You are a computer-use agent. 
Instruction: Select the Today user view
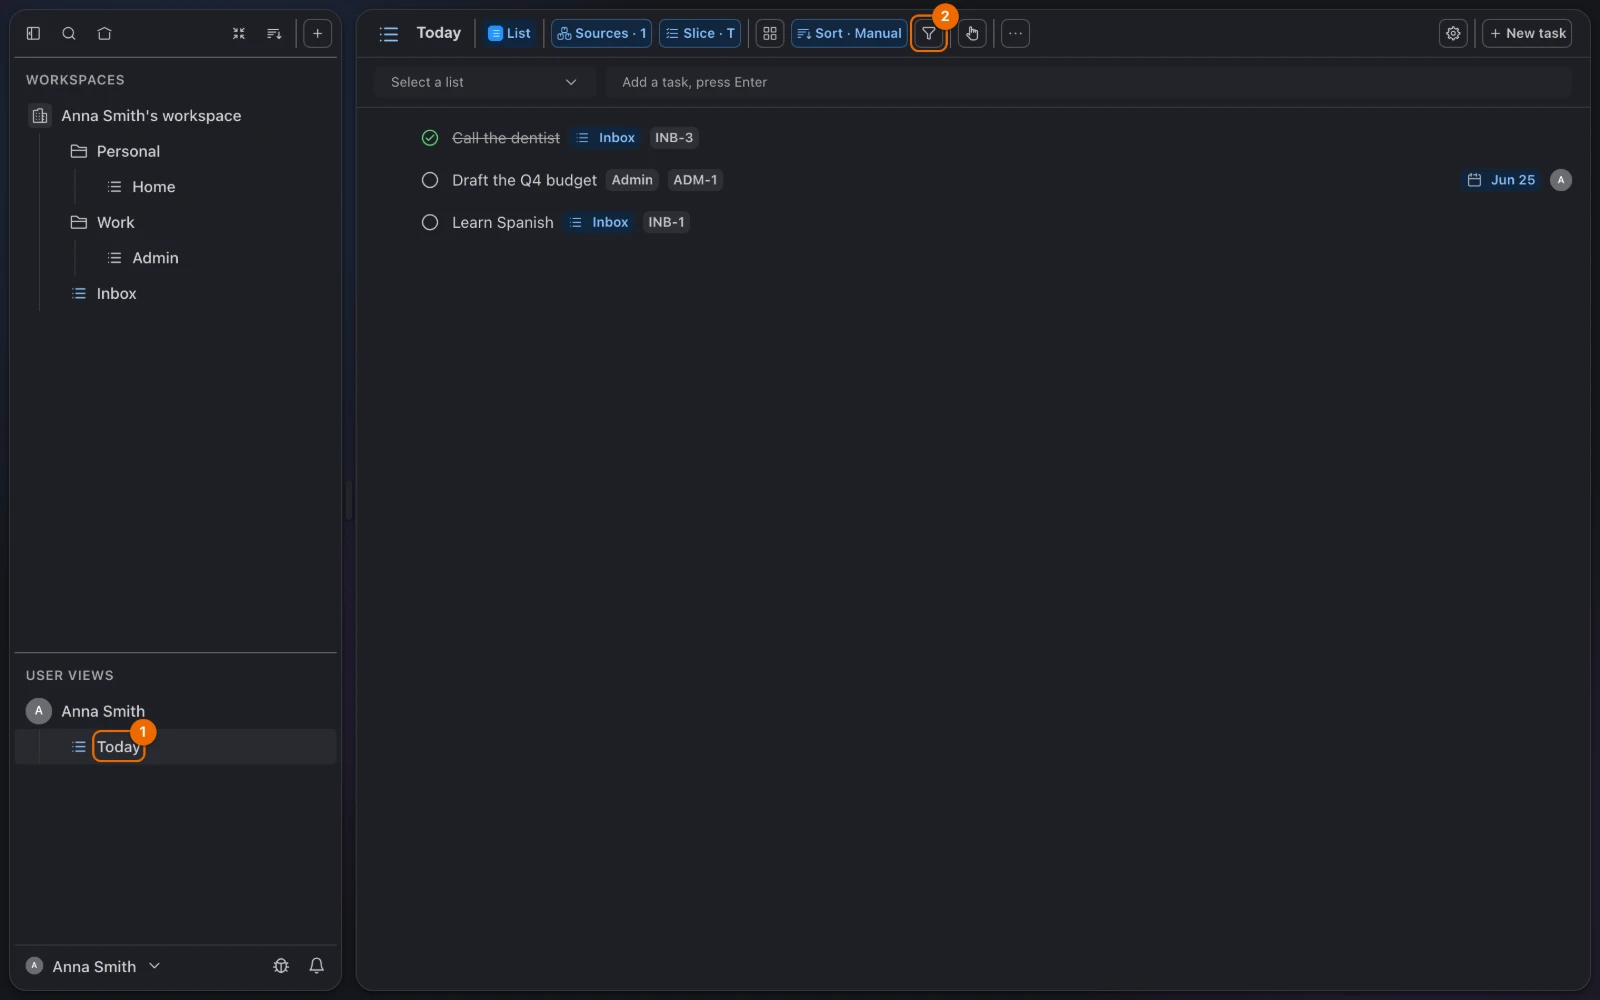(118, 747)
